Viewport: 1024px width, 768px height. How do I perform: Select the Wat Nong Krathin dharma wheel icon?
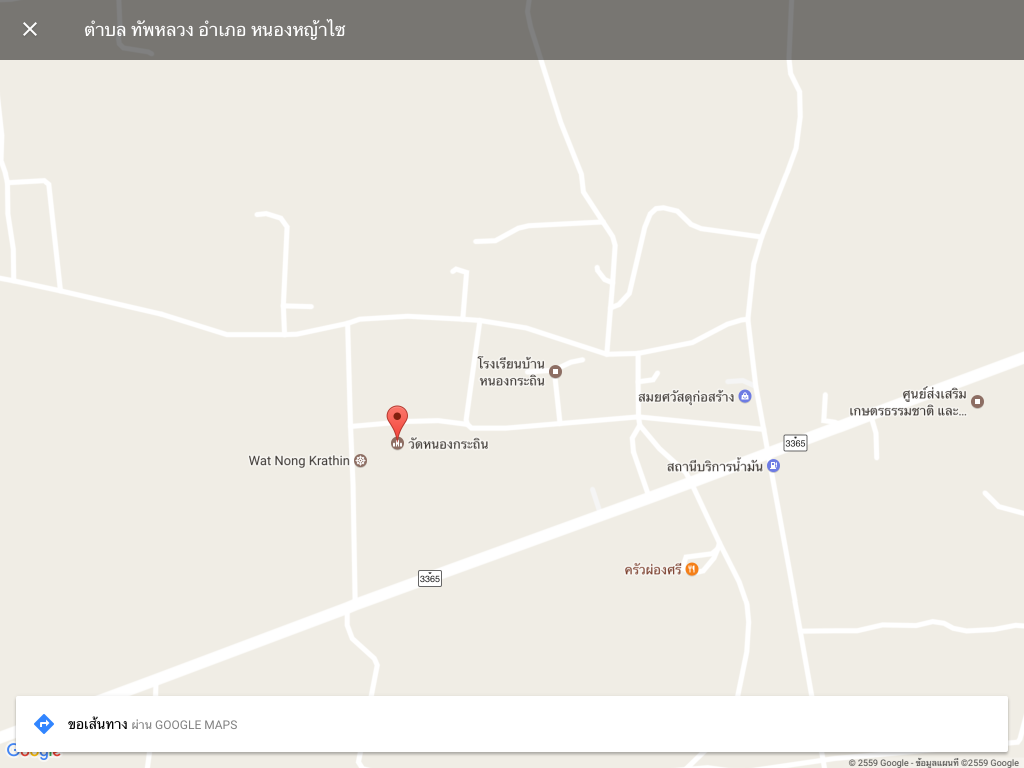point(360,461)
